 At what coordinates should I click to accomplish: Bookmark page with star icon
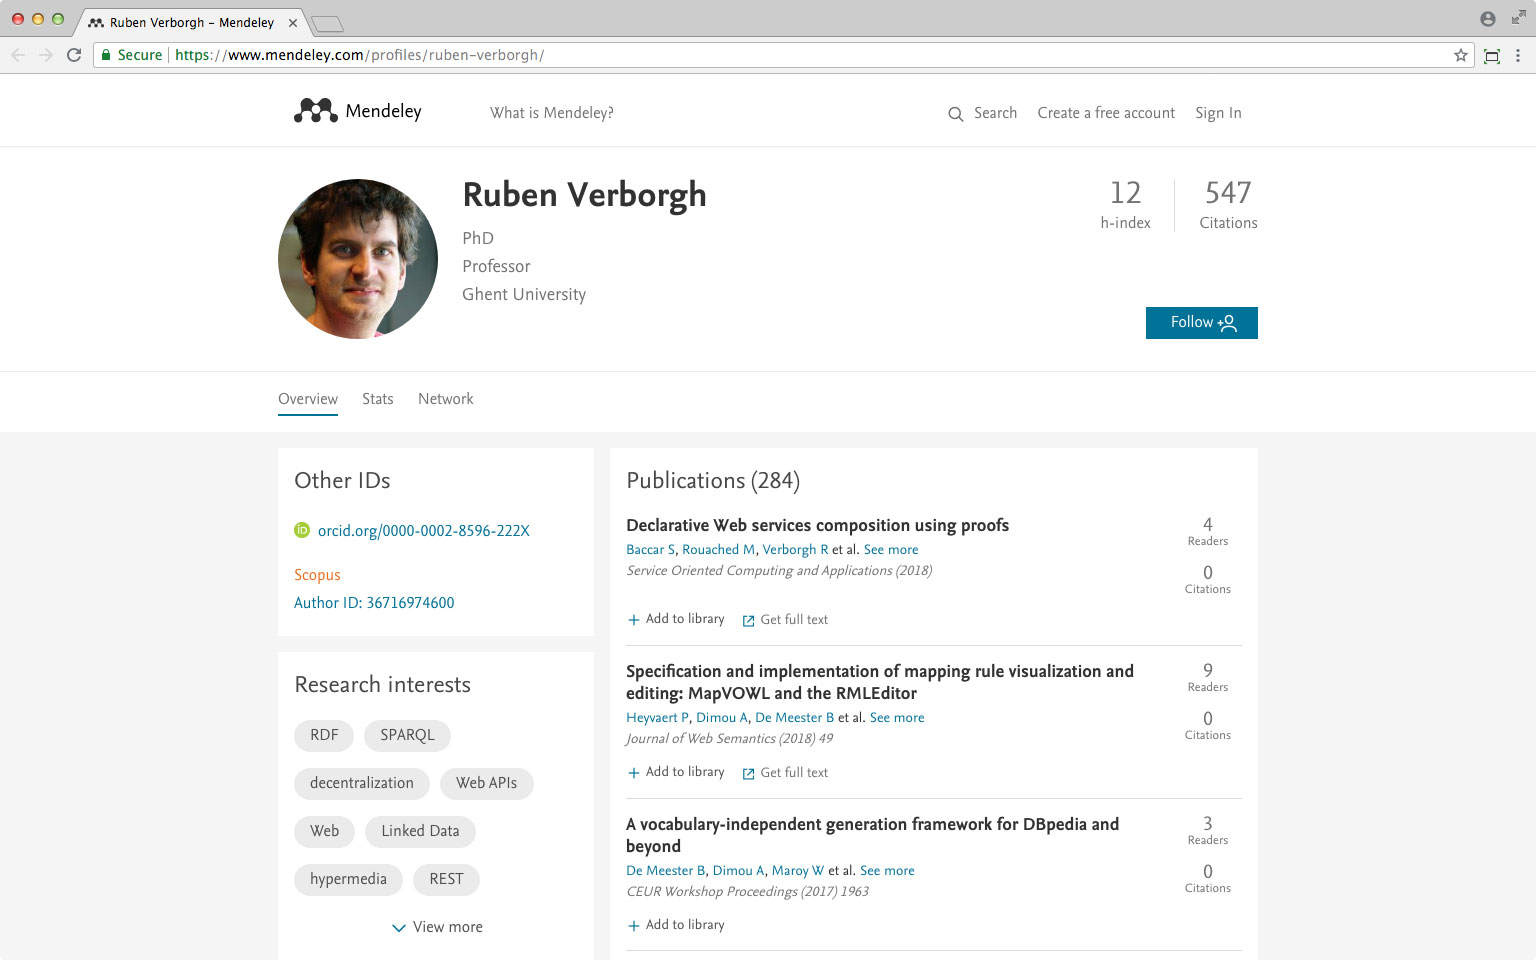coord(1461,55)
